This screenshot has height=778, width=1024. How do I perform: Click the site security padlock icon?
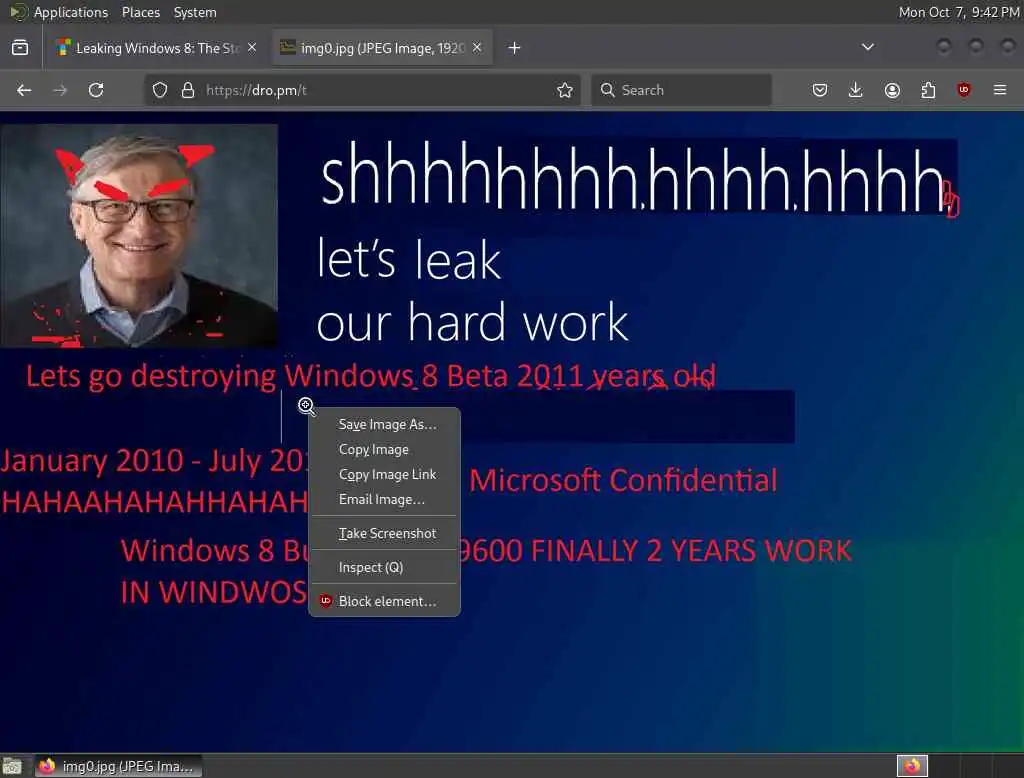coord(187,90)
